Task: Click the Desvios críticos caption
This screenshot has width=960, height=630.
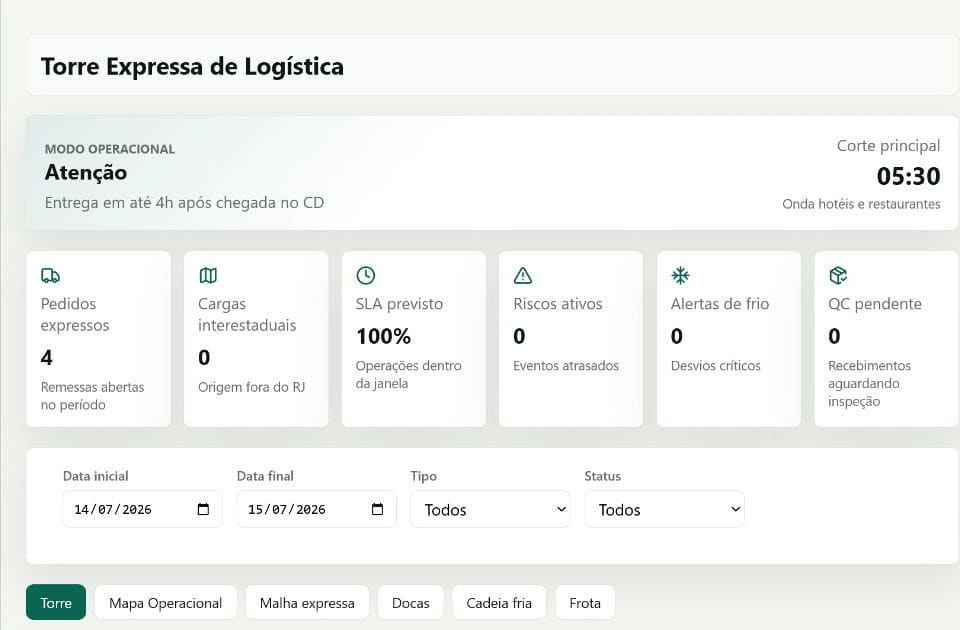Action: (715, 366)
